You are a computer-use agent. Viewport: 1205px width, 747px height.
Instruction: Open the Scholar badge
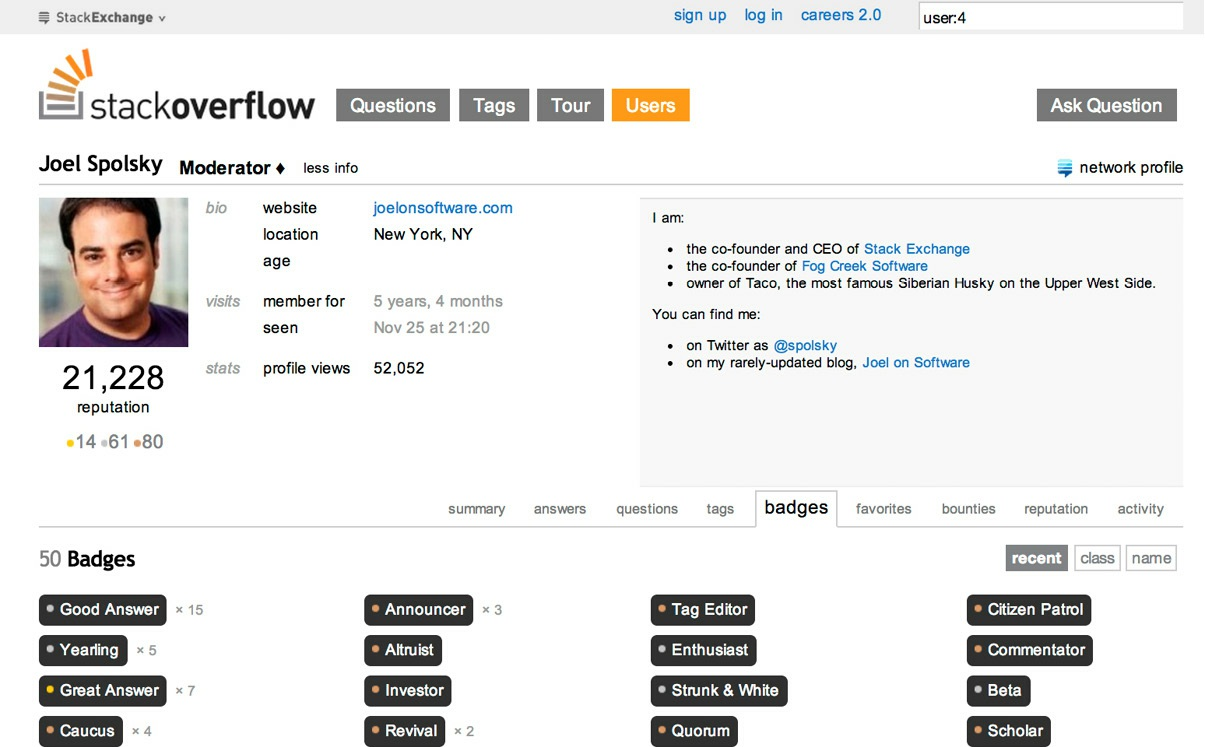[x=1009, y=731]
